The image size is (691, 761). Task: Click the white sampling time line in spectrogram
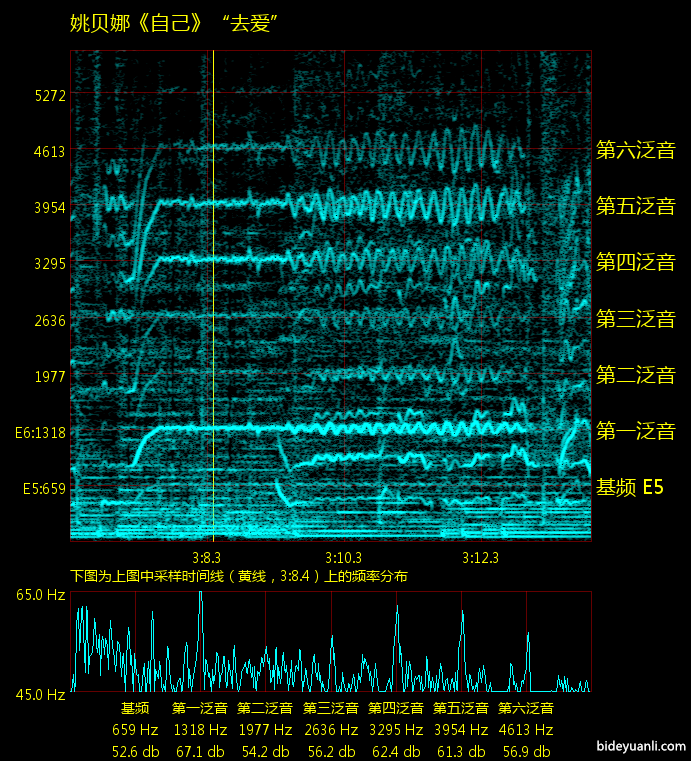[214, 300]
